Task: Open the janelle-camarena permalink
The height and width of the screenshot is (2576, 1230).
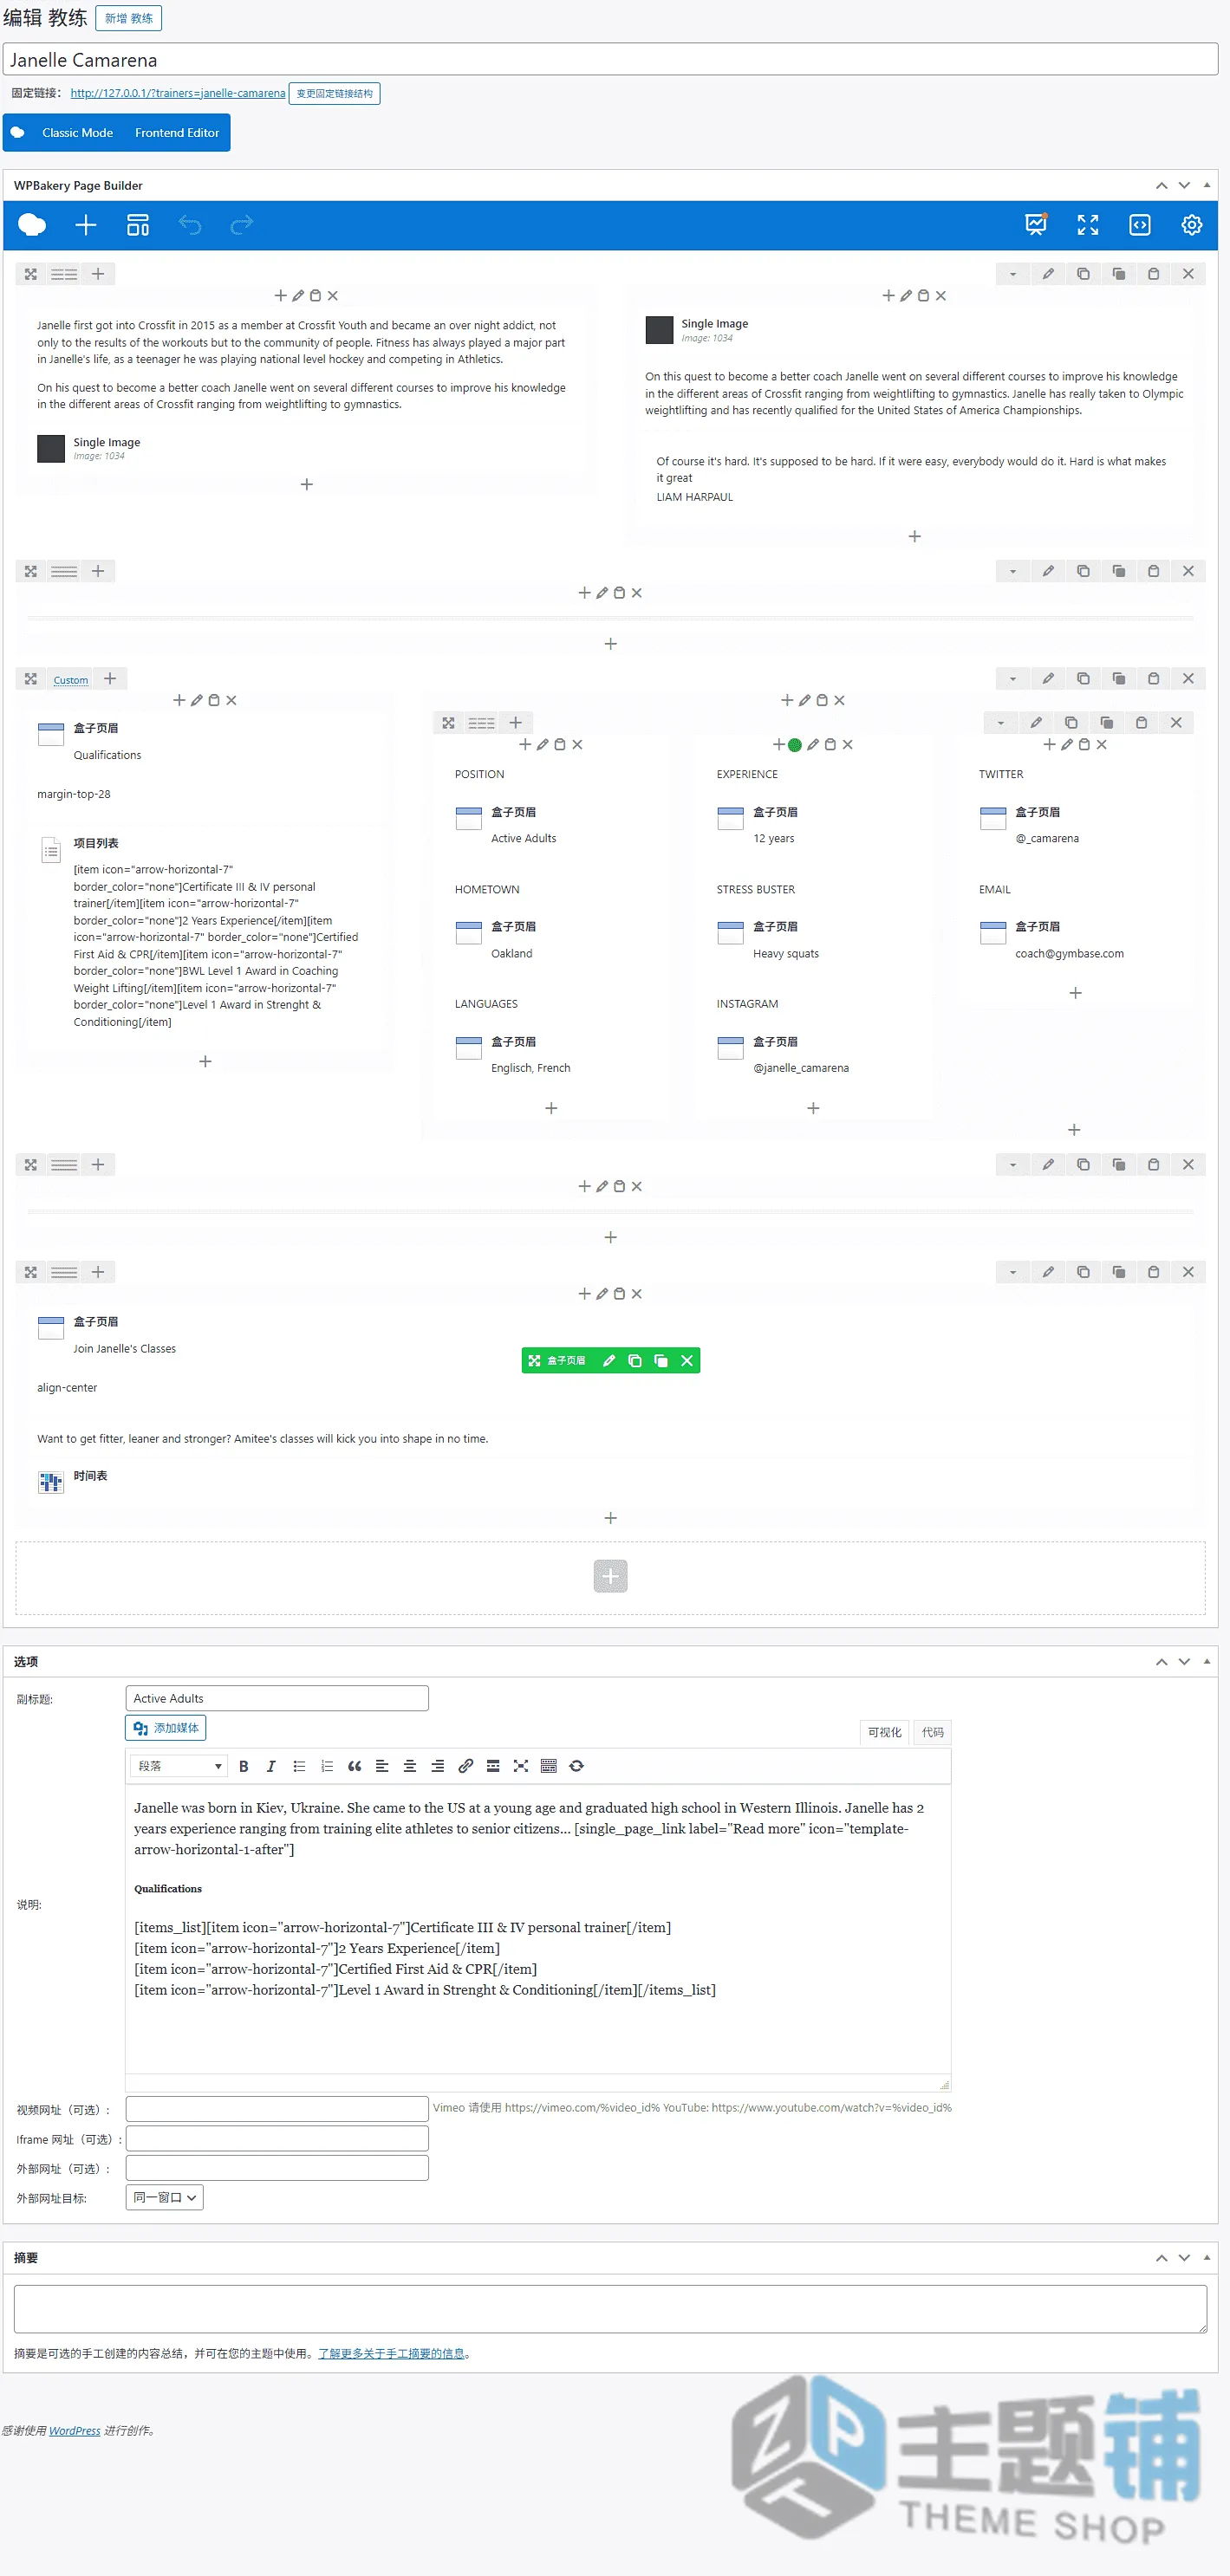Action: click(178, 93)
